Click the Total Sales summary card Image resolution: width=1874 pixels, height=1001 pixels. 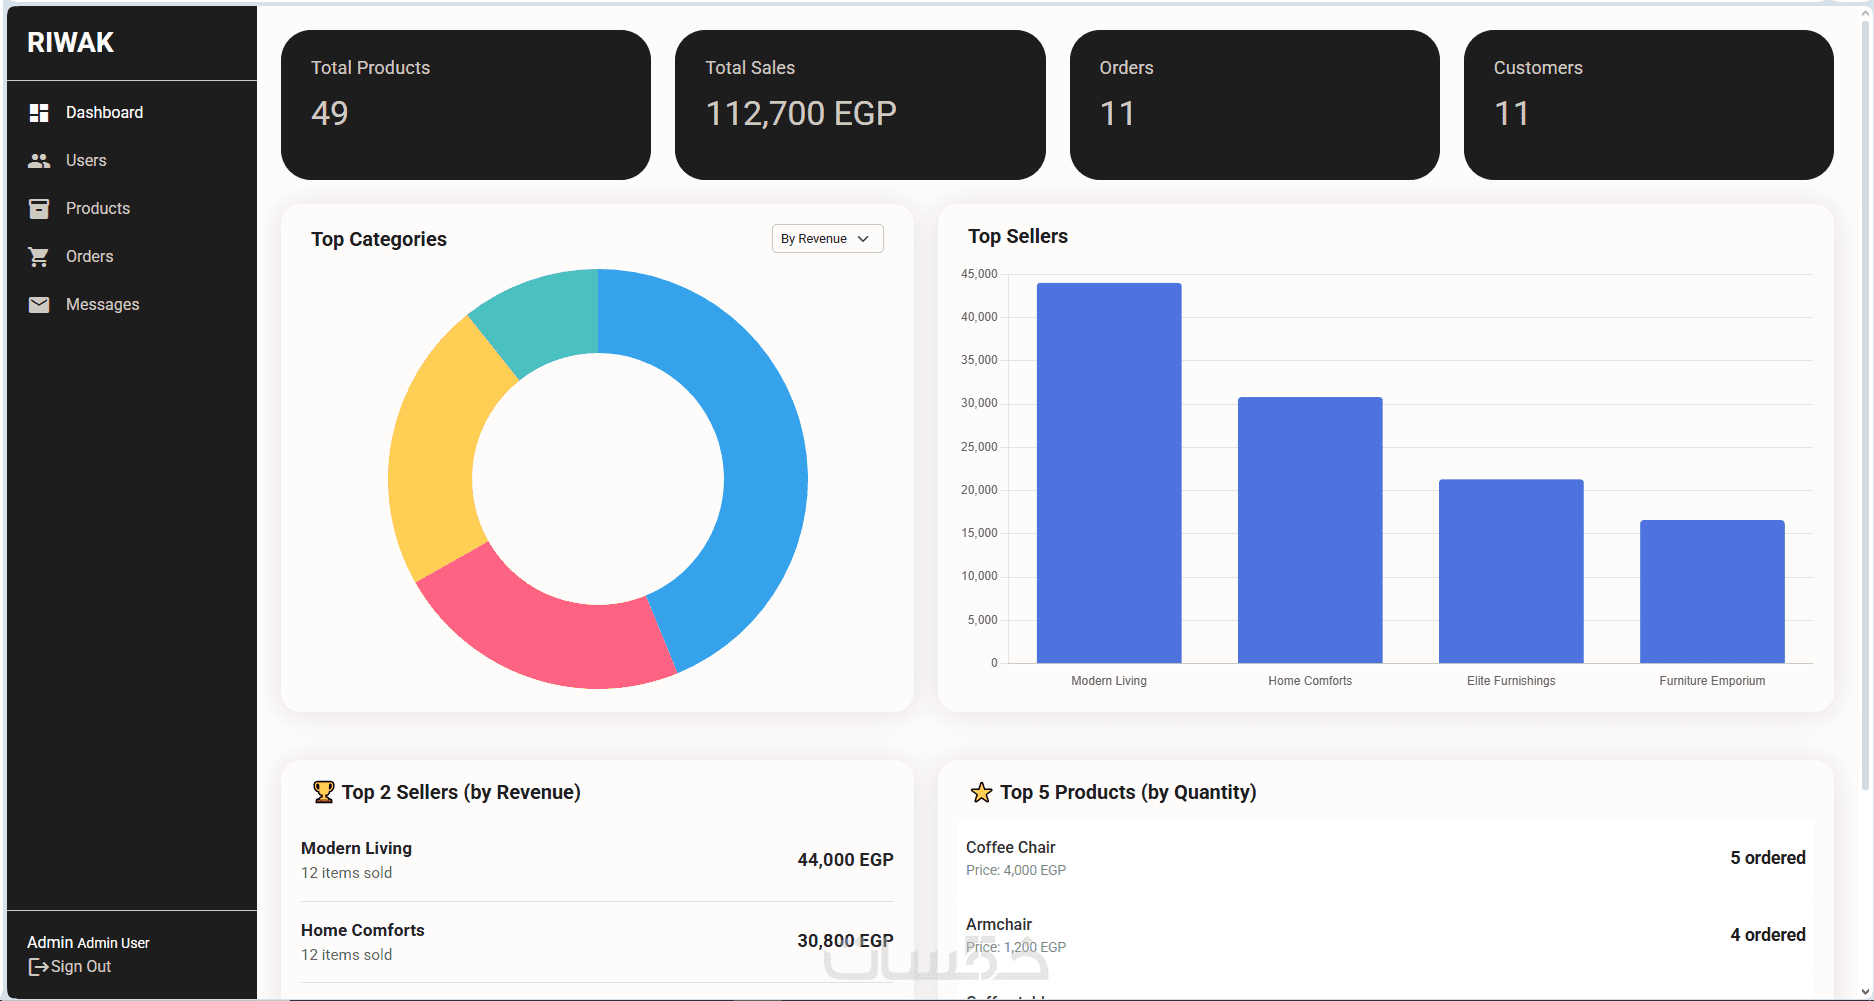(x=860, y=105)
